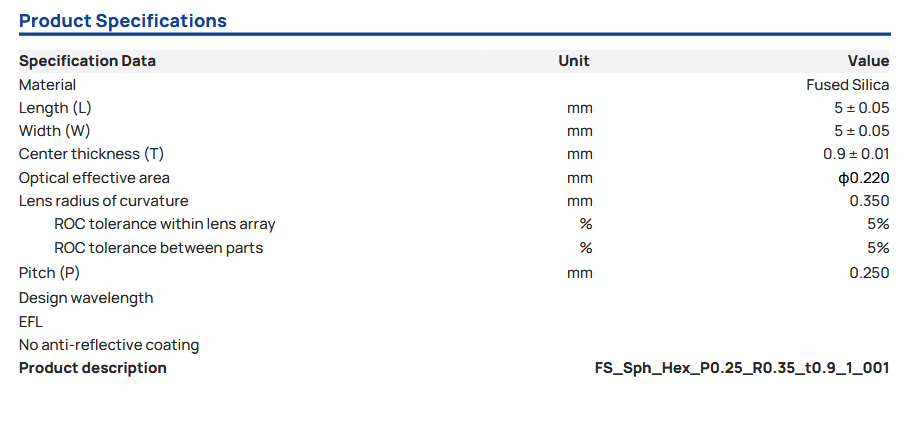
Task: Select the No anti-reflective coating row
Action: [109, 345]
